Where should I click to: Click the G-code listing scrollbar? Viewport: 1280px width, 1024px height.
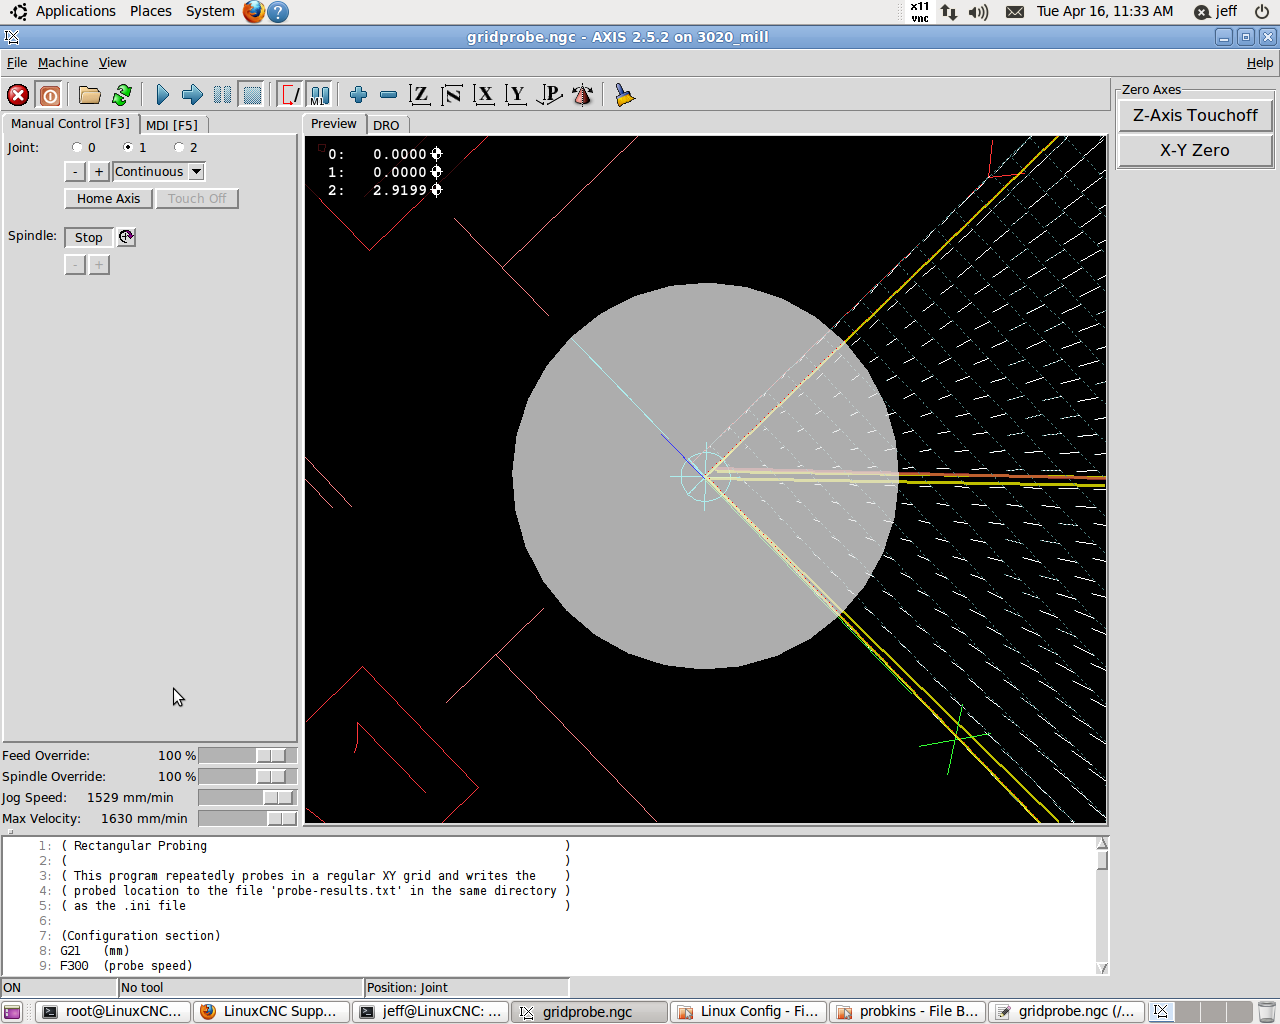coord(1102,906)
